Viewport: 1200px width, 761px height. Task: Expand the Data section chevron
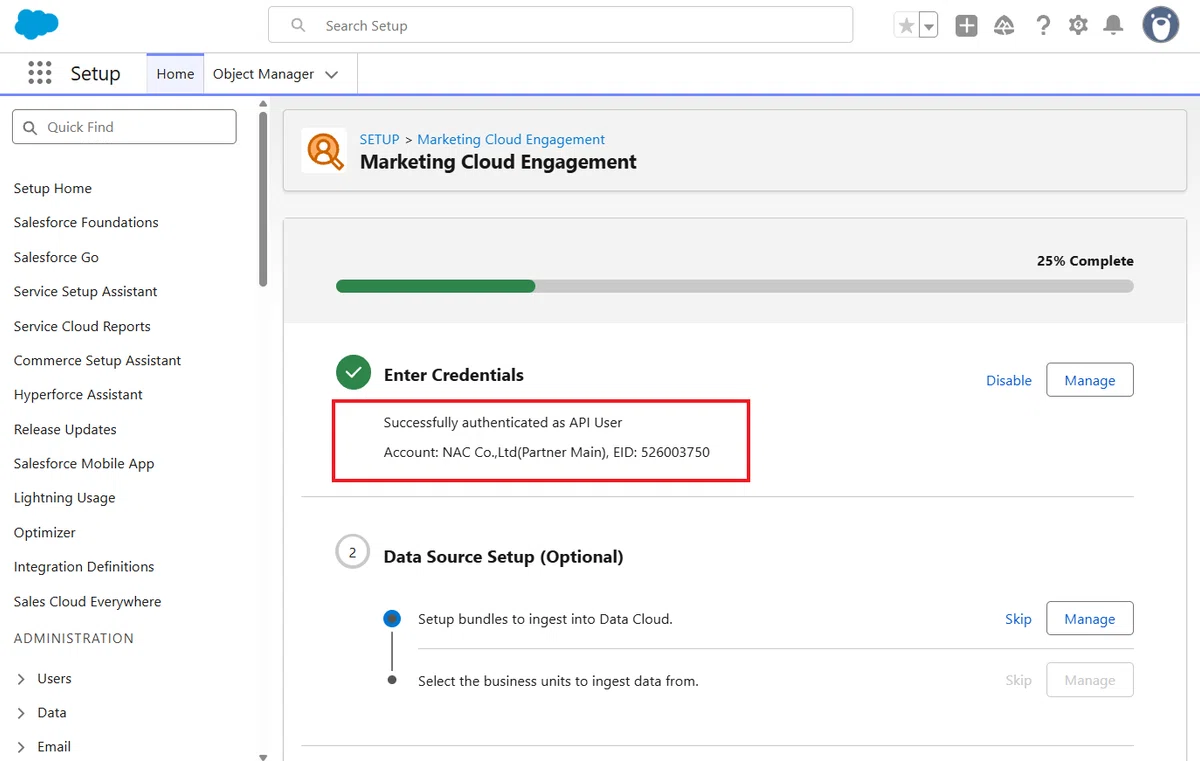point(21,713)
